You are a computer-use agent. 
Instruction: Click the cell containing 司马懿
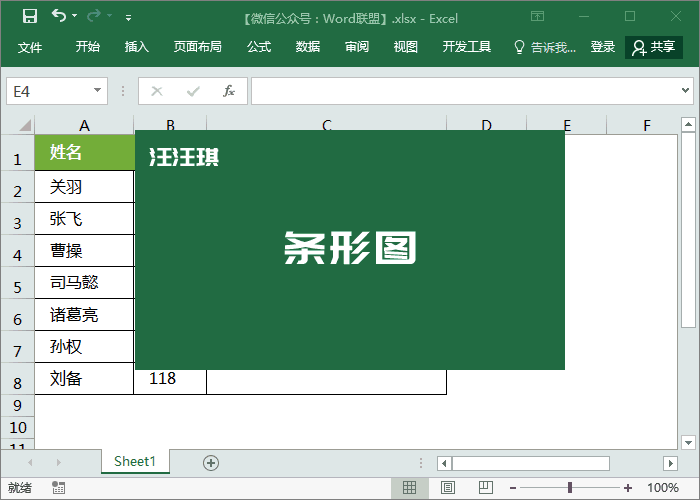(x=84, y=283)
